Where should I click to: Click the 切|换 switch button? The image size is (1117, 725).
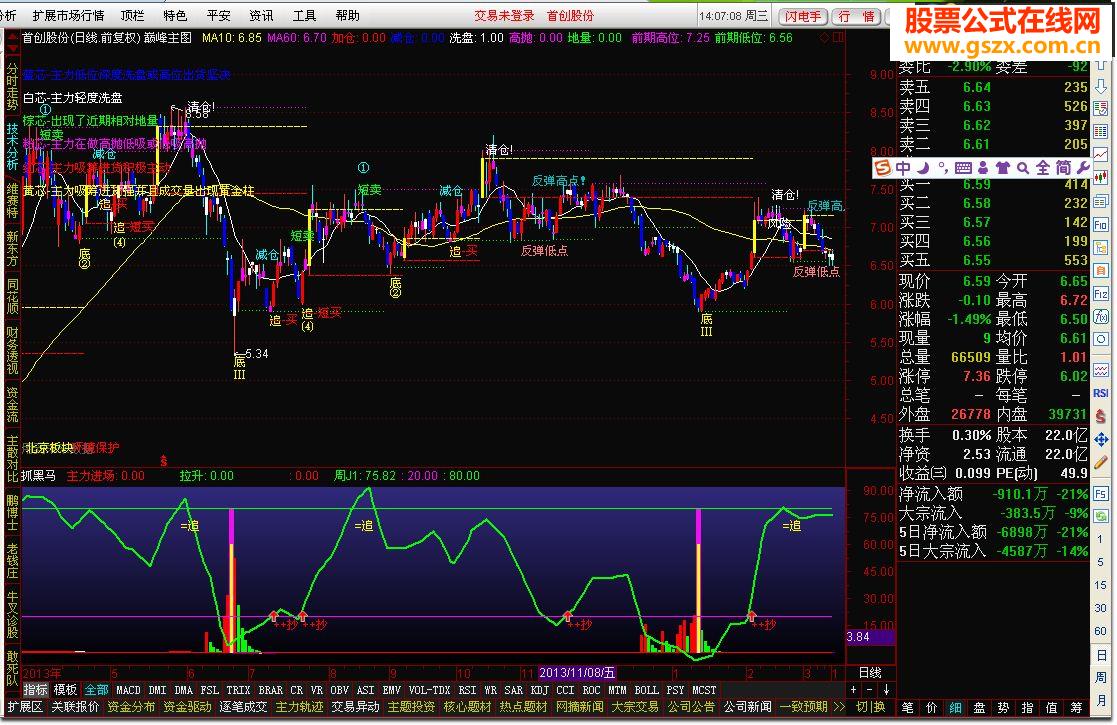[x=870, y=706]
